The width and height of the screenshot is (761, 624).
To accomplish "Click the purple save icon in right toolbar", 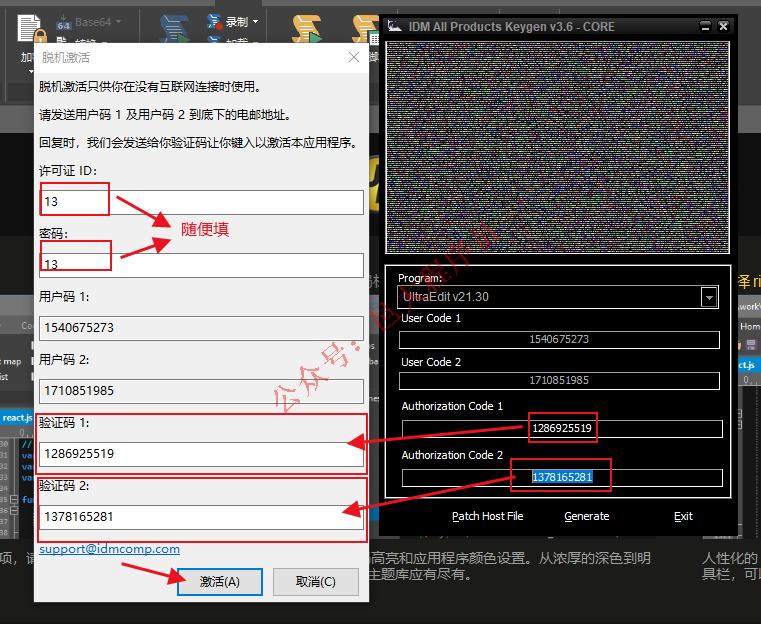I will click(751, 345).
